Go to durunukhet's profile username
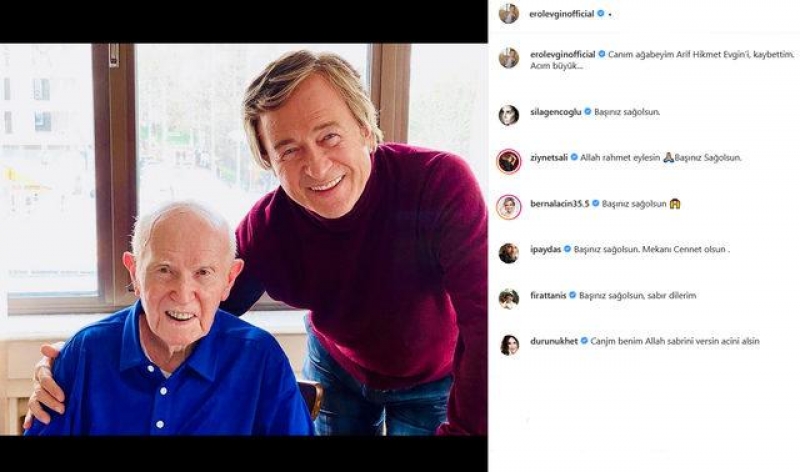The height and width of the screenshot is (472, 800). pyautogui.click(x=554, y=341)
